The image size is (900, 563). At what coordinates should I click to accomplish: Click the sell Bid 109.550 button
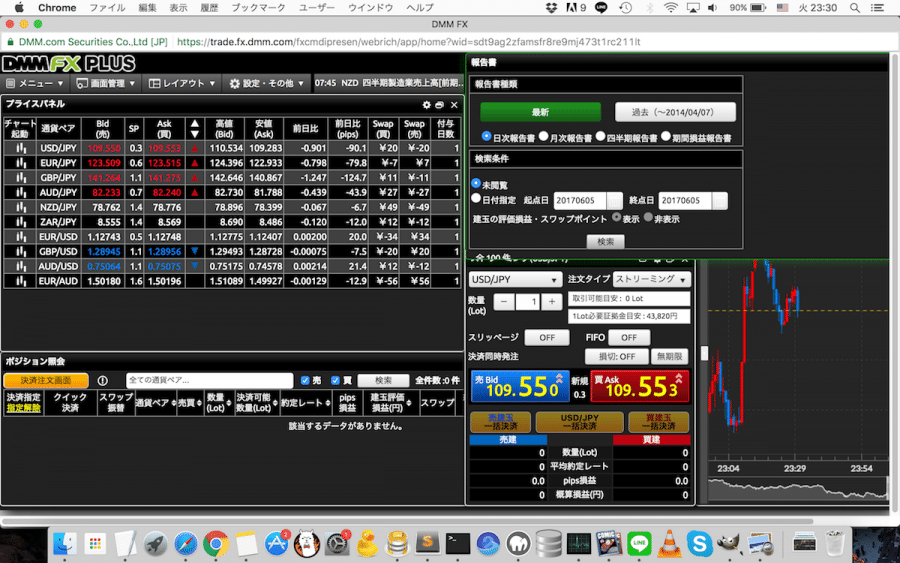[520, 386]
